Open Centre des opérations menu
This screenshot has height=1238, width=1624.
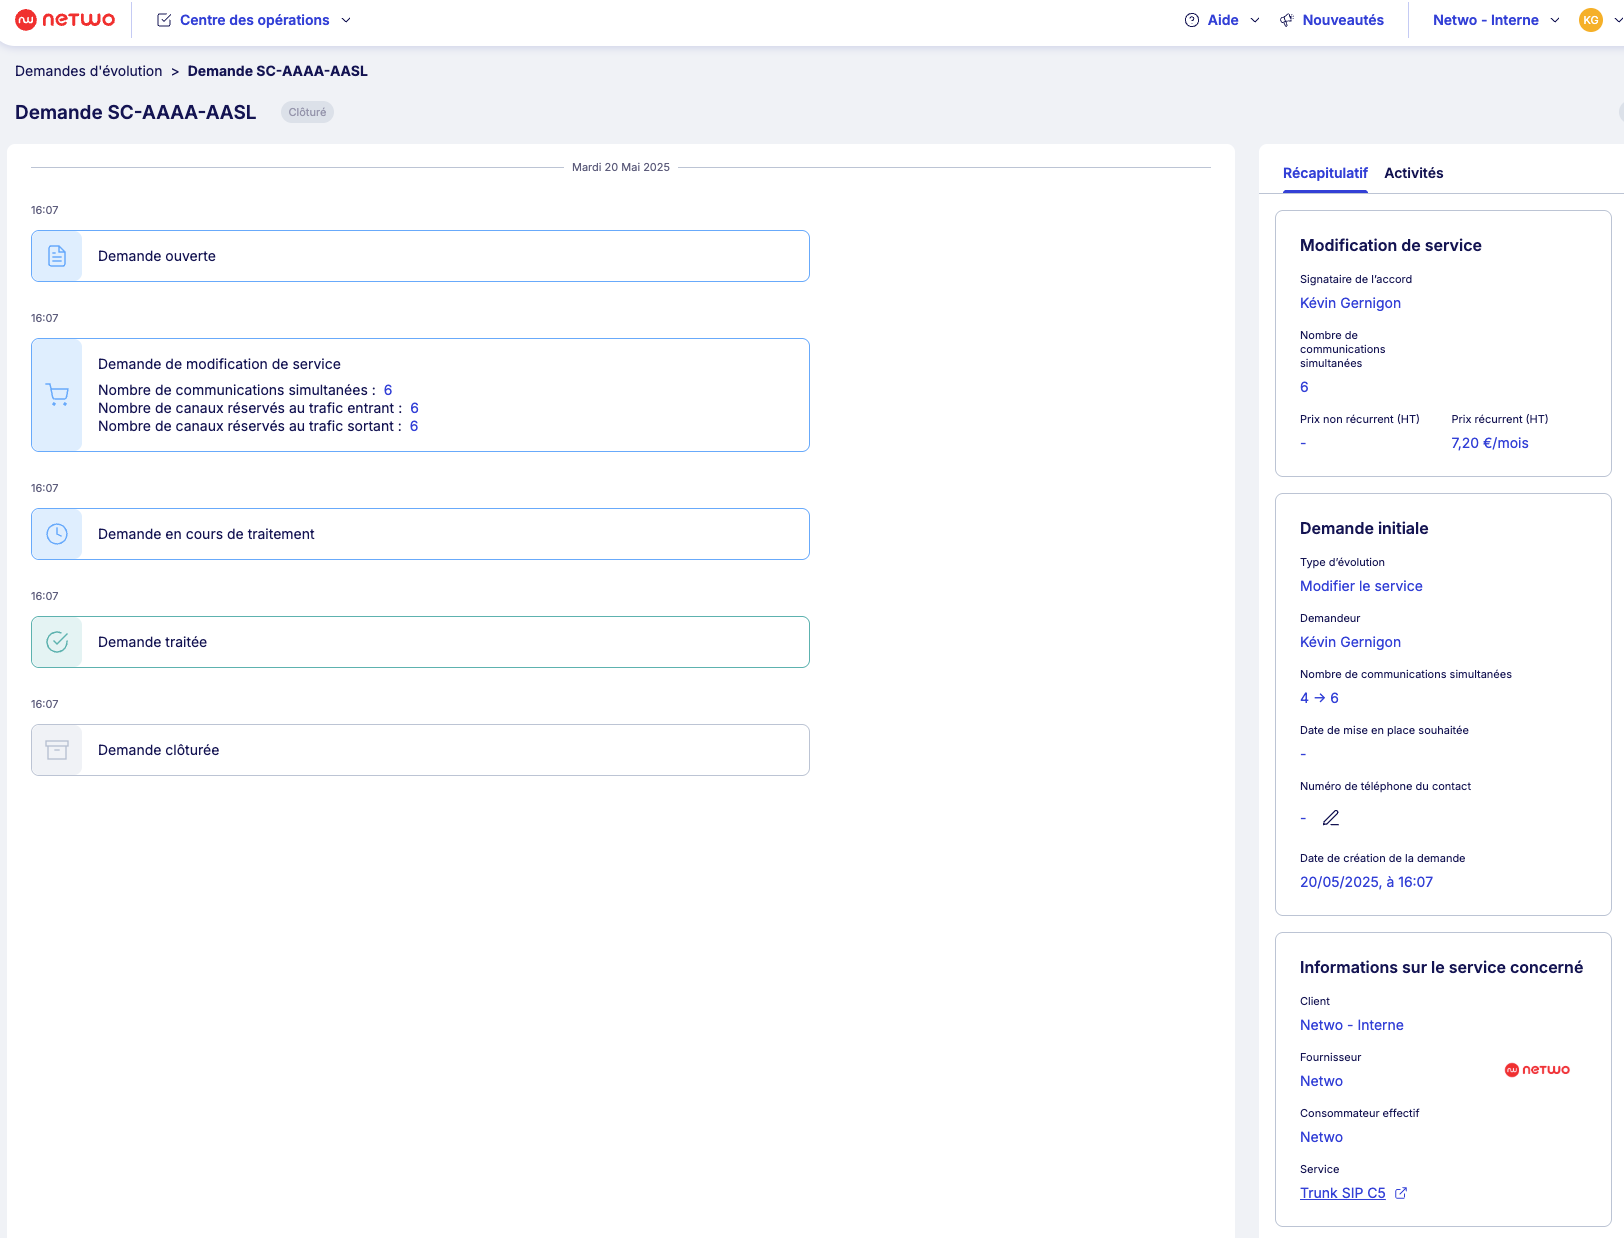pyautogui.click(x=254, y=20)
